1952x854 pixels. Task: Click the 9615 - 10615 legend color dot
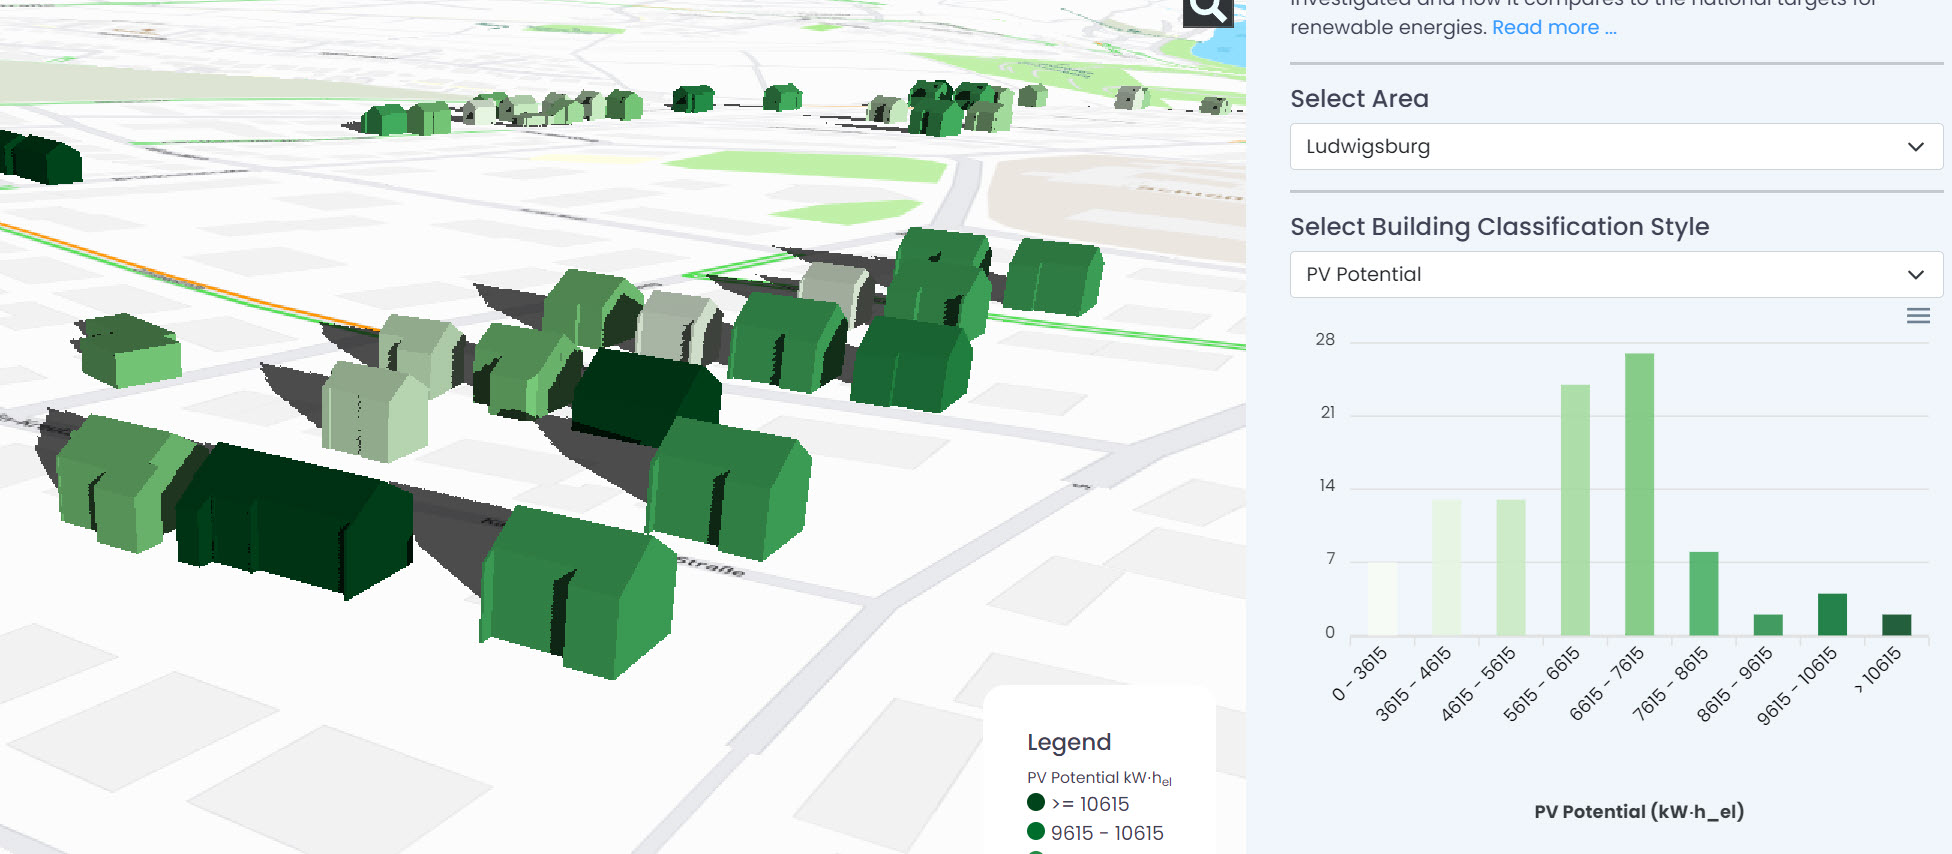pos(1036,831)
